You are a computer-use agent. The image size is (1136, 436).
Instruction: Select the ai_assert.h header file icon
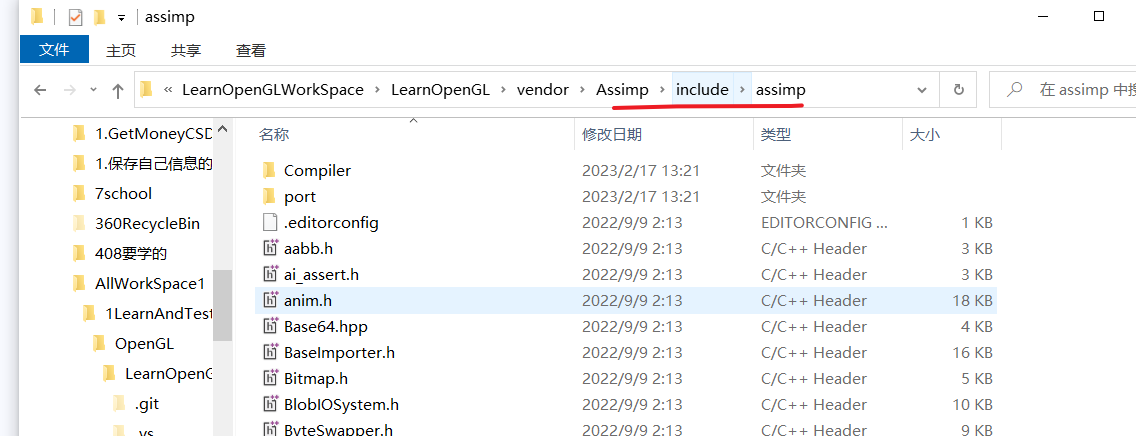click(x=270, y=274)
